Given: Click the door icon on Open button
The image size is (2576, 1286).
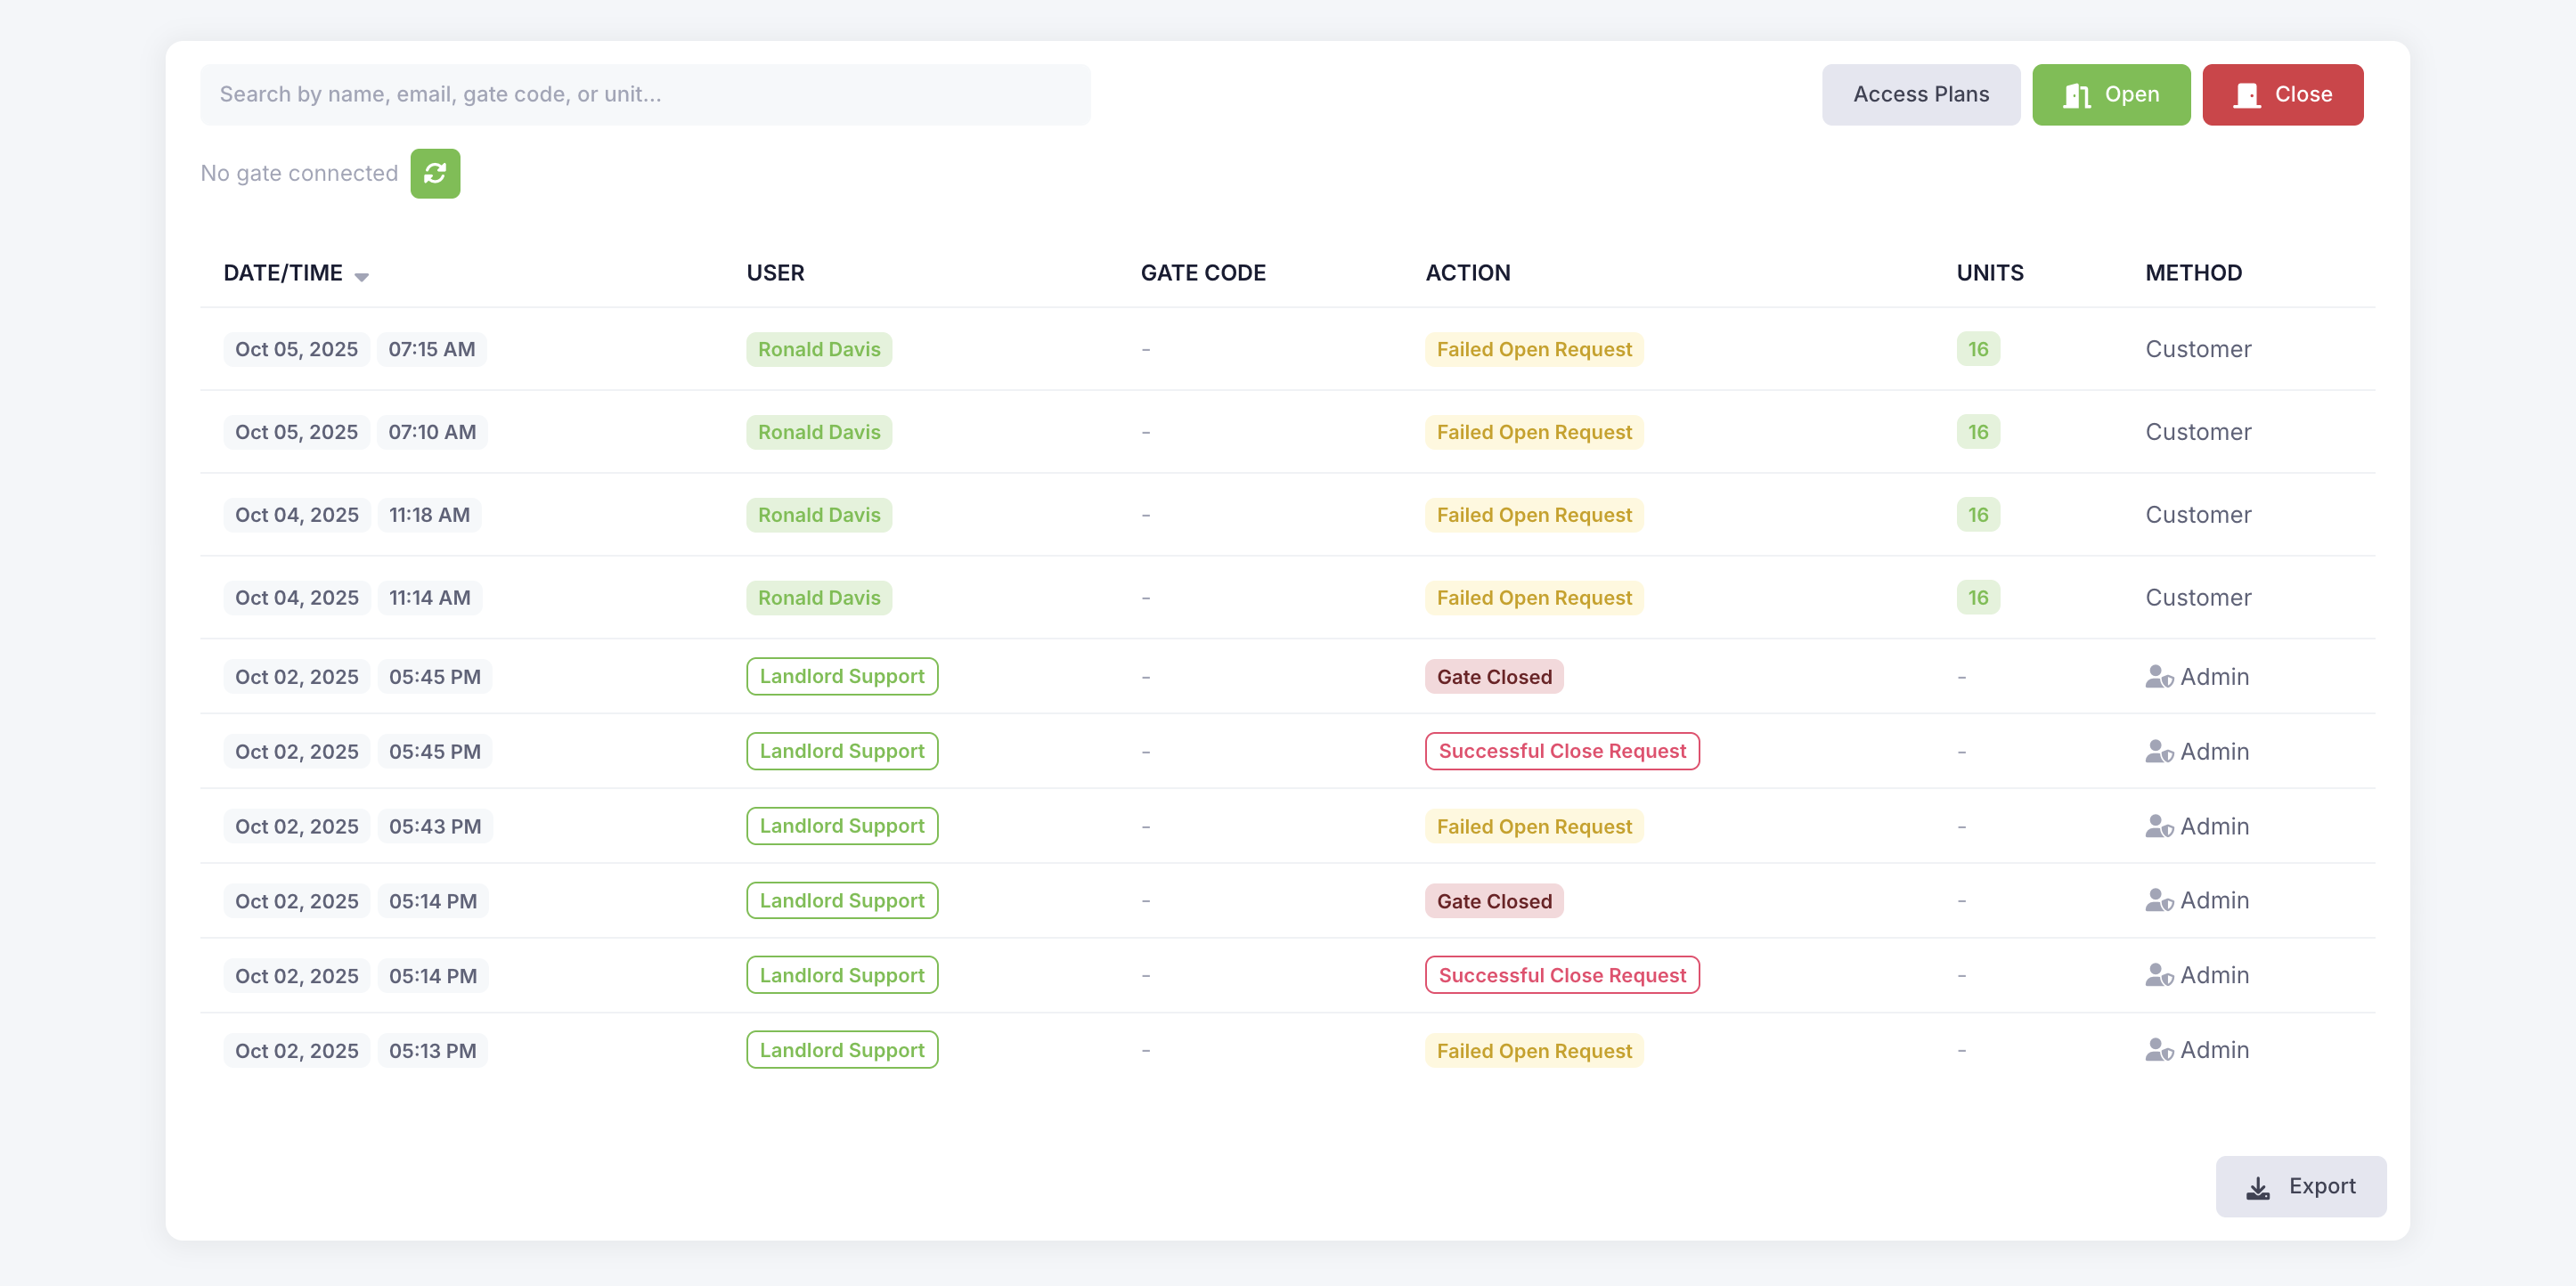Looking at the screenshot, I should point(2077,95).
